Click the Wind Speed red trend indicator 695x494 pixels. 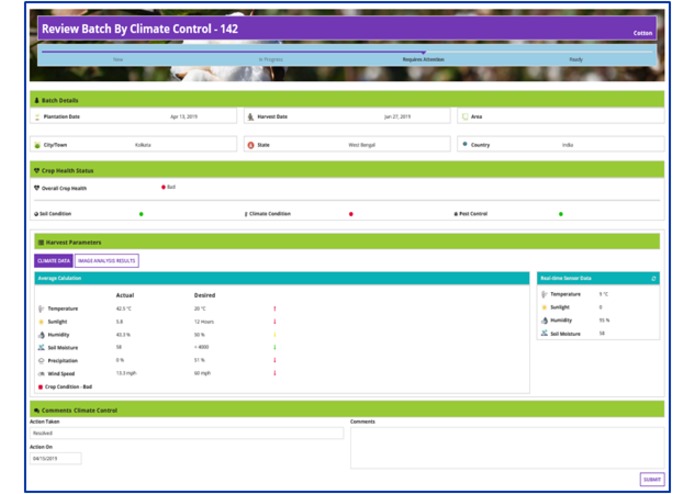coord(275,373)
